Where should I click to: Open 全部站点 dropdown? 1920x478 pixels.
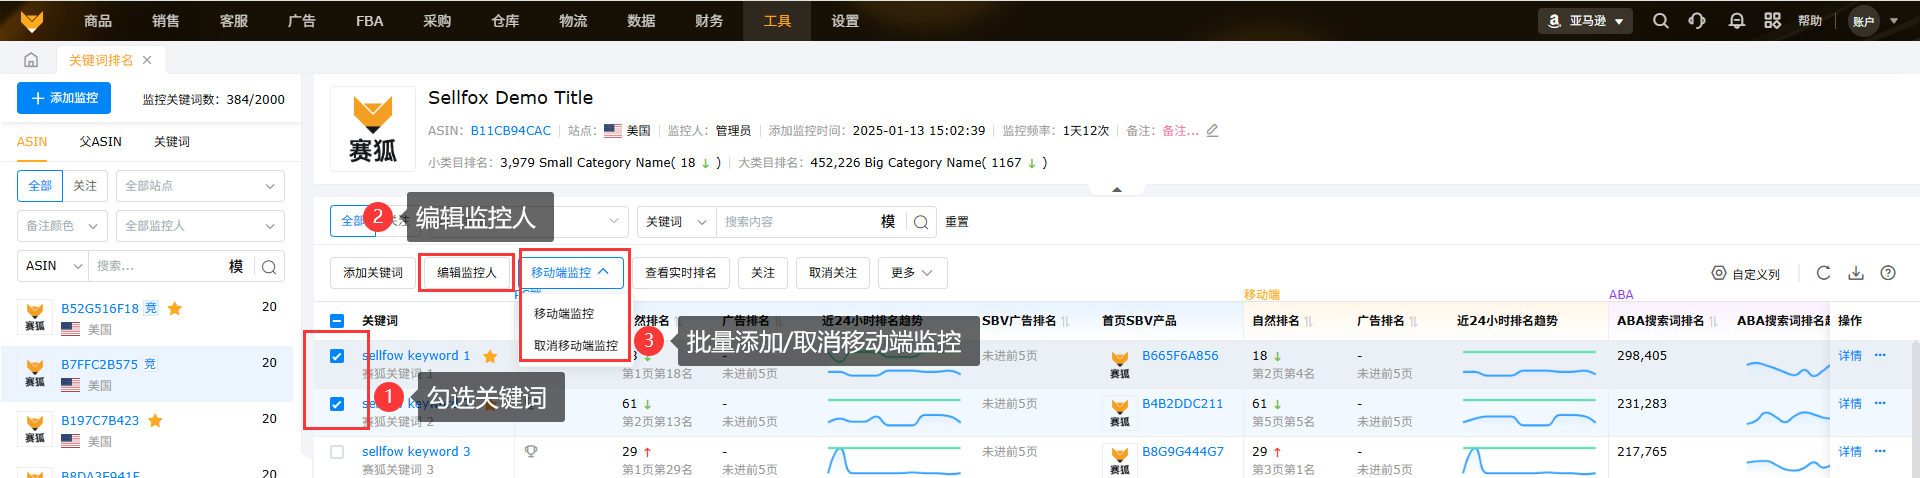(200, 186)
